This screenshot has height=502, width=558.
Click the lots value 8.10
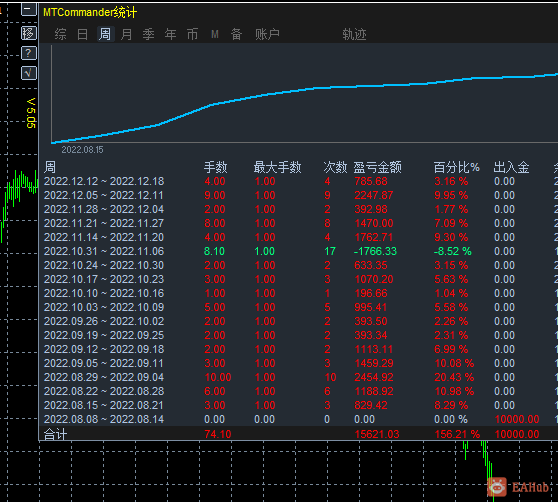[214, 251]
